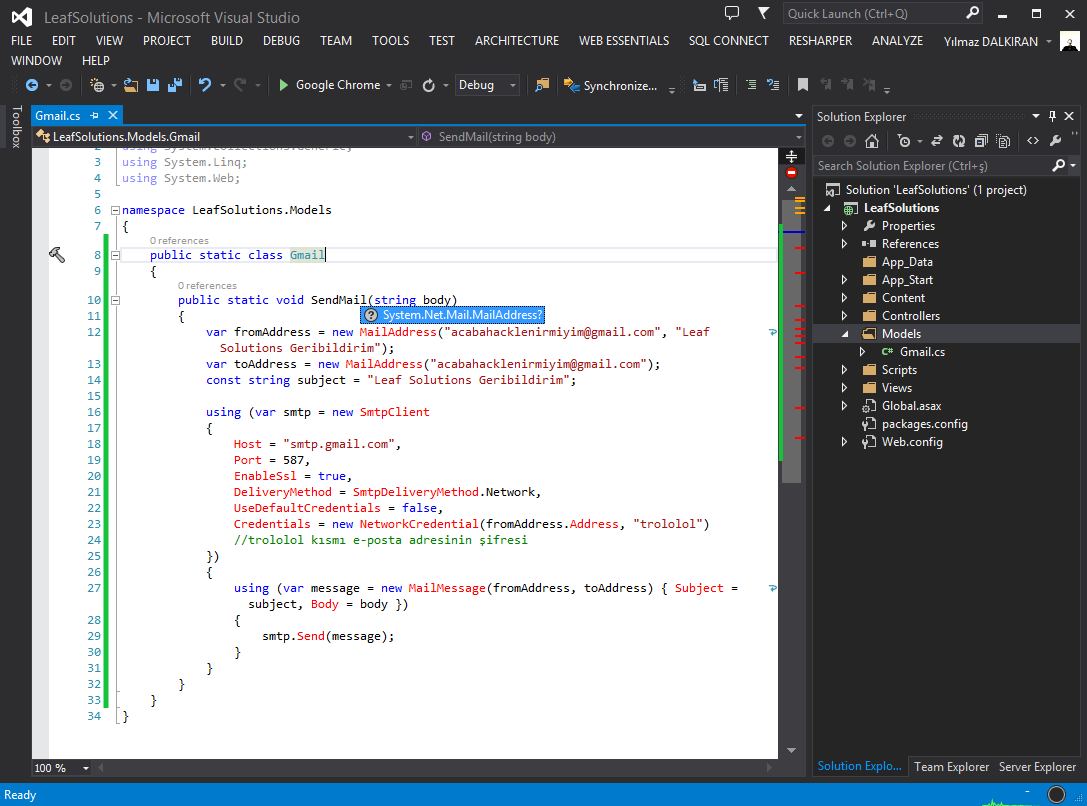Refresh the Solution Explorer tree

959,141
